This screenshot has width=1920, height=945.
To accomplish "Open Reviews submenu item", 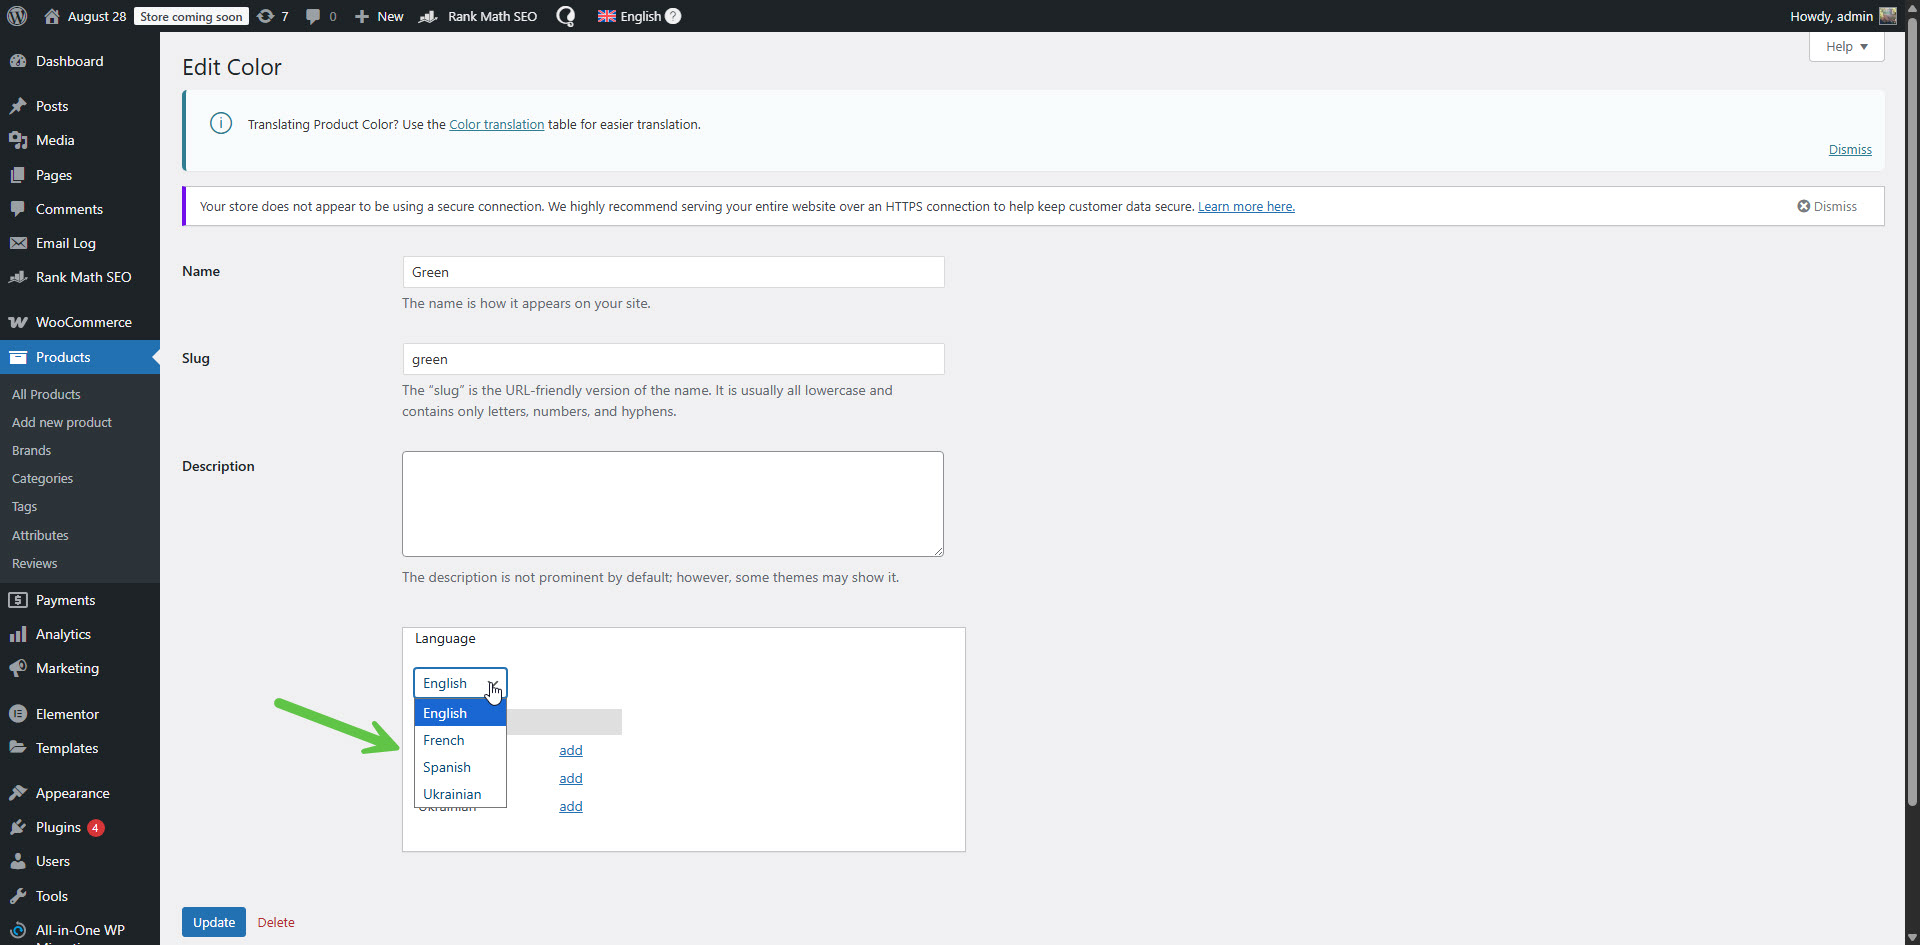I will click(x=34, y=563).
